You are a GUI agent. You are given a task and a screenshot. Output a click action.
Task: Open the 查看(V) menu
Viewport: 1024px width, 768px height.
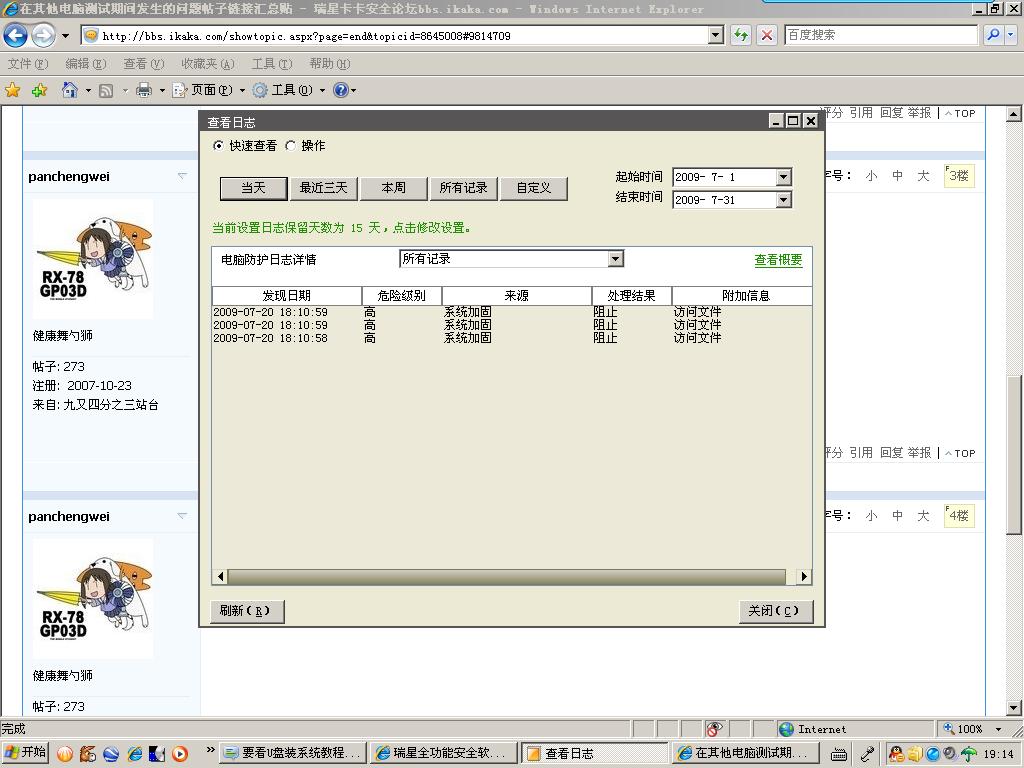tap(144, 64)
